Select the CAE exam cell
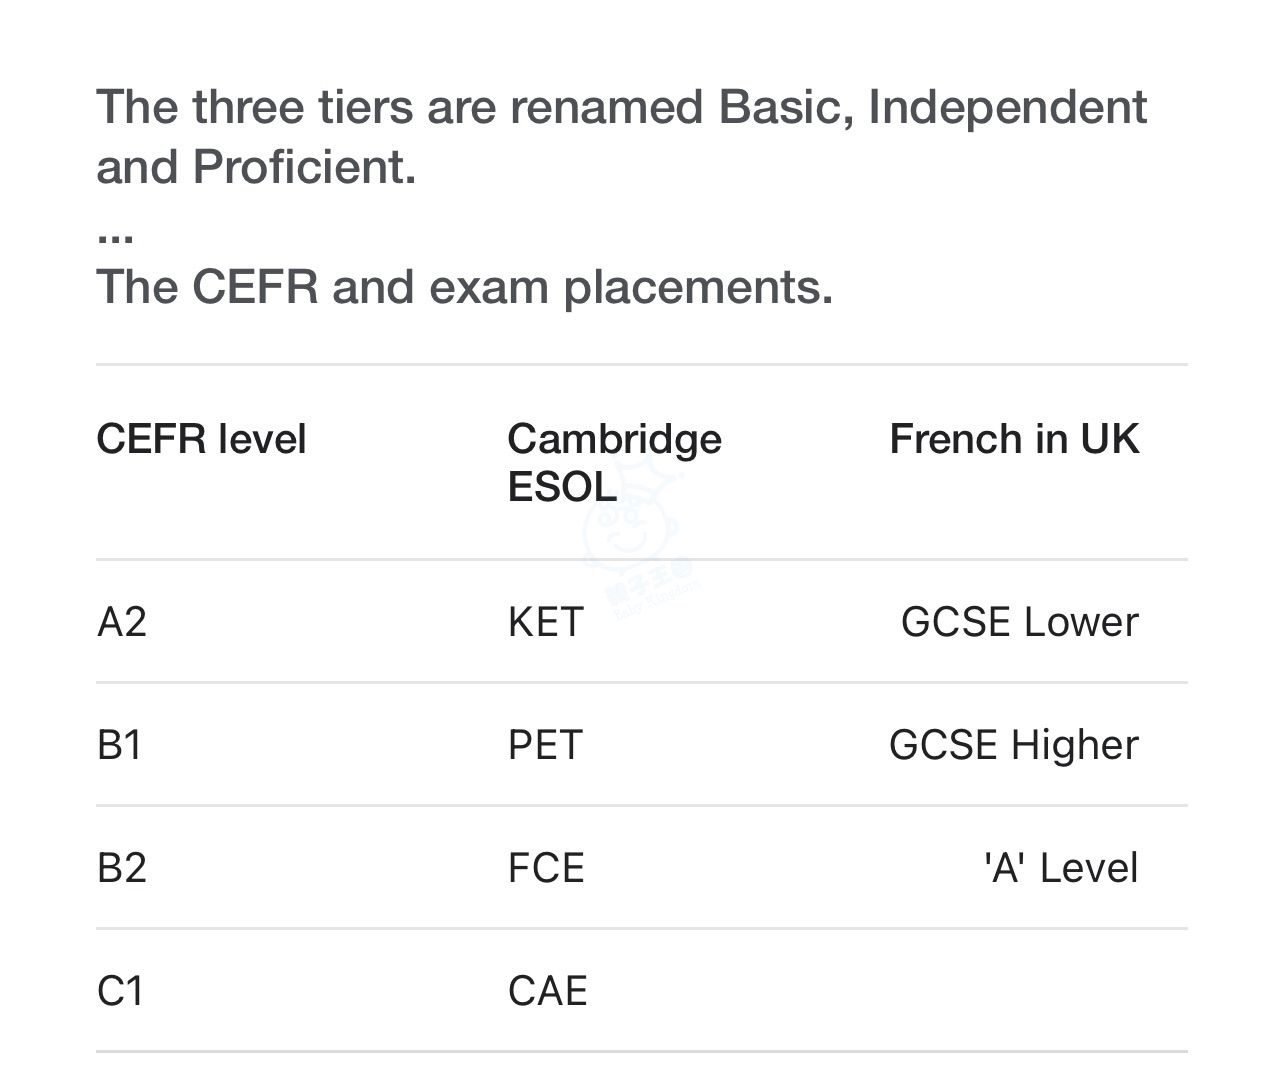The image size is (1283, 1068). tap(547, 991)
